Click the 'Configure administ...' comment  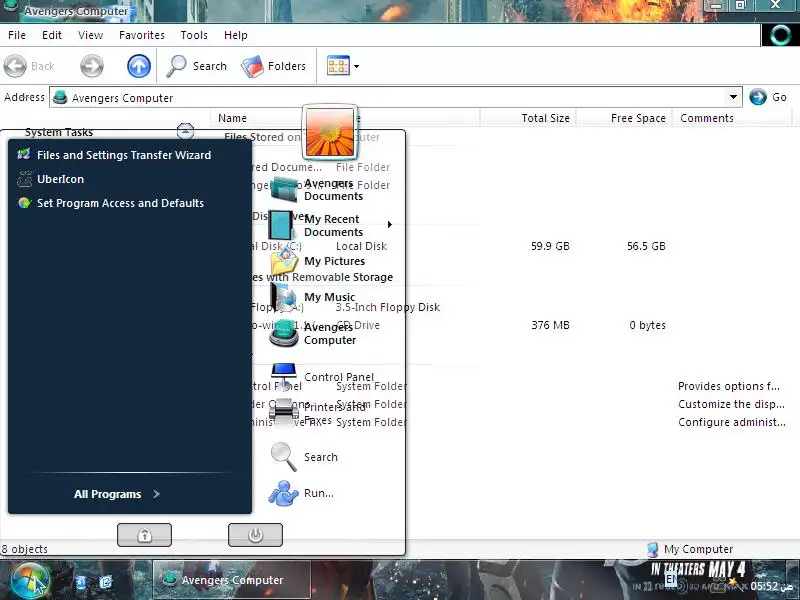pos(732,422)
